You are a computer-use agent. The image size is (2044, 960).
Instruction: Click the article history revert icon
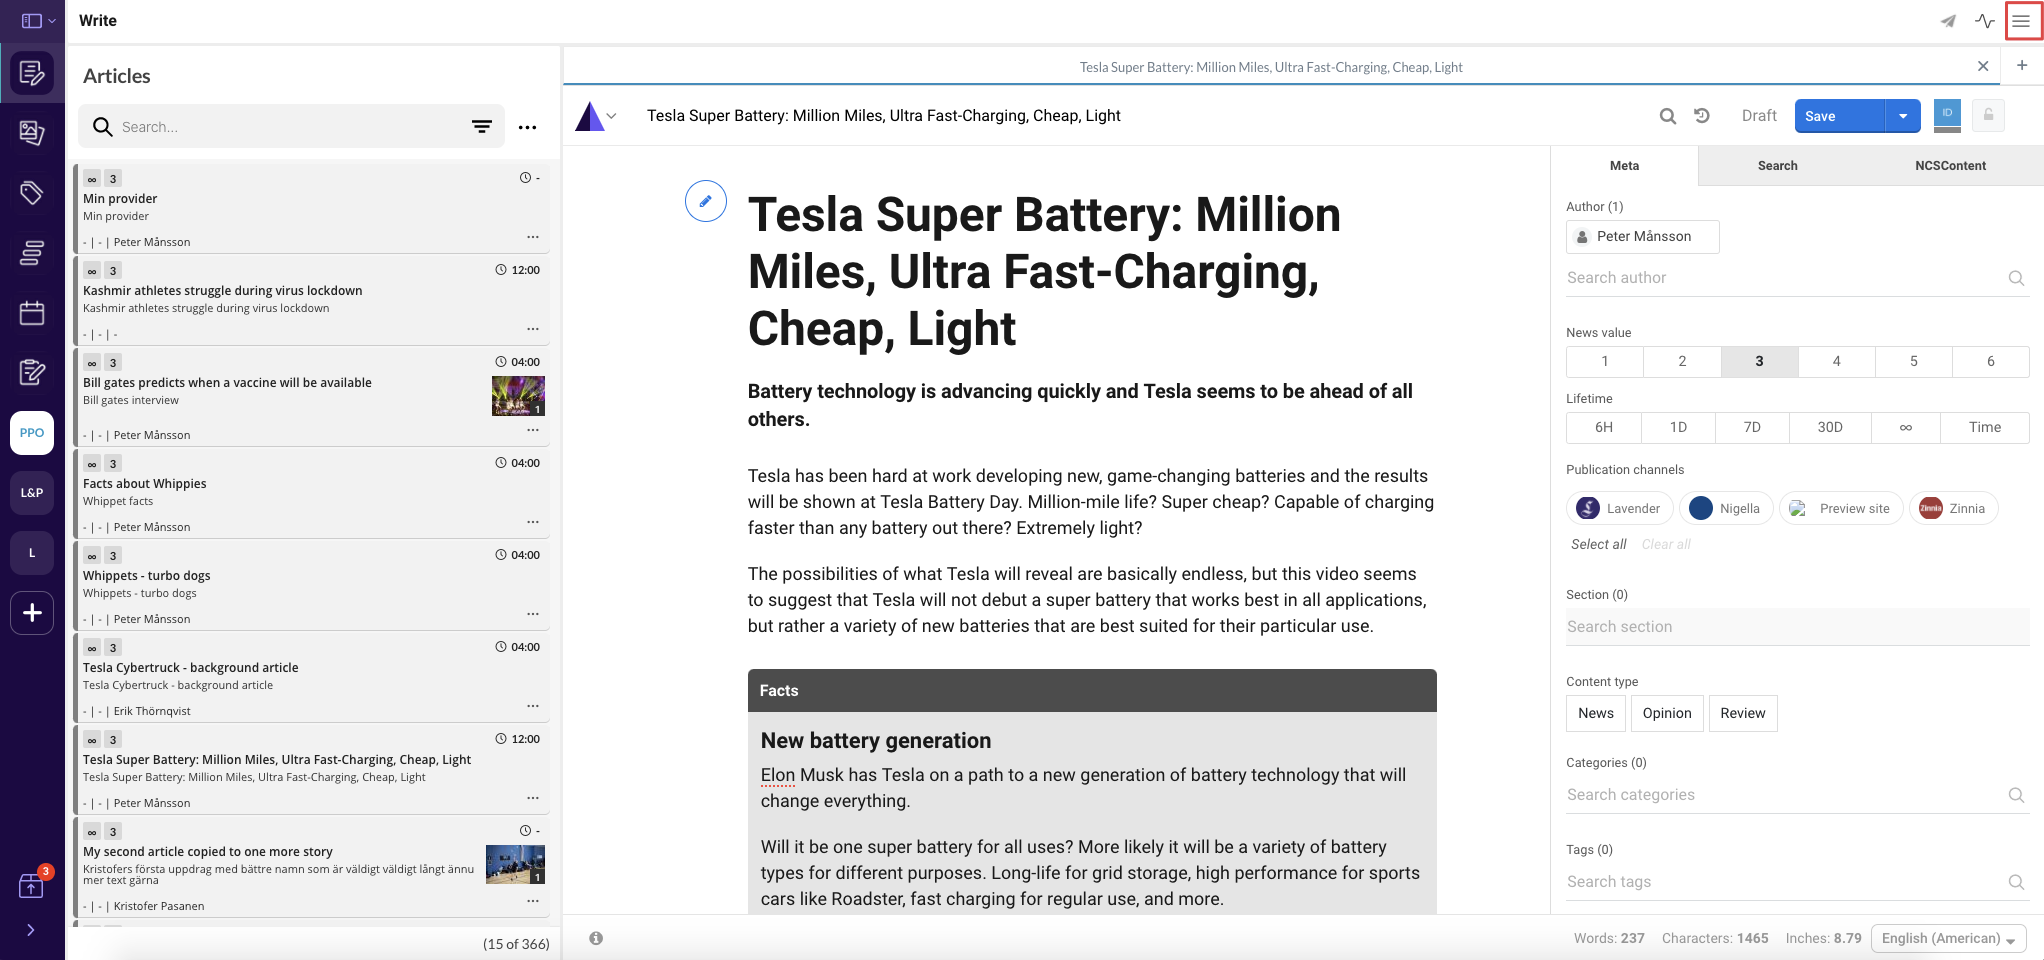1702,116
